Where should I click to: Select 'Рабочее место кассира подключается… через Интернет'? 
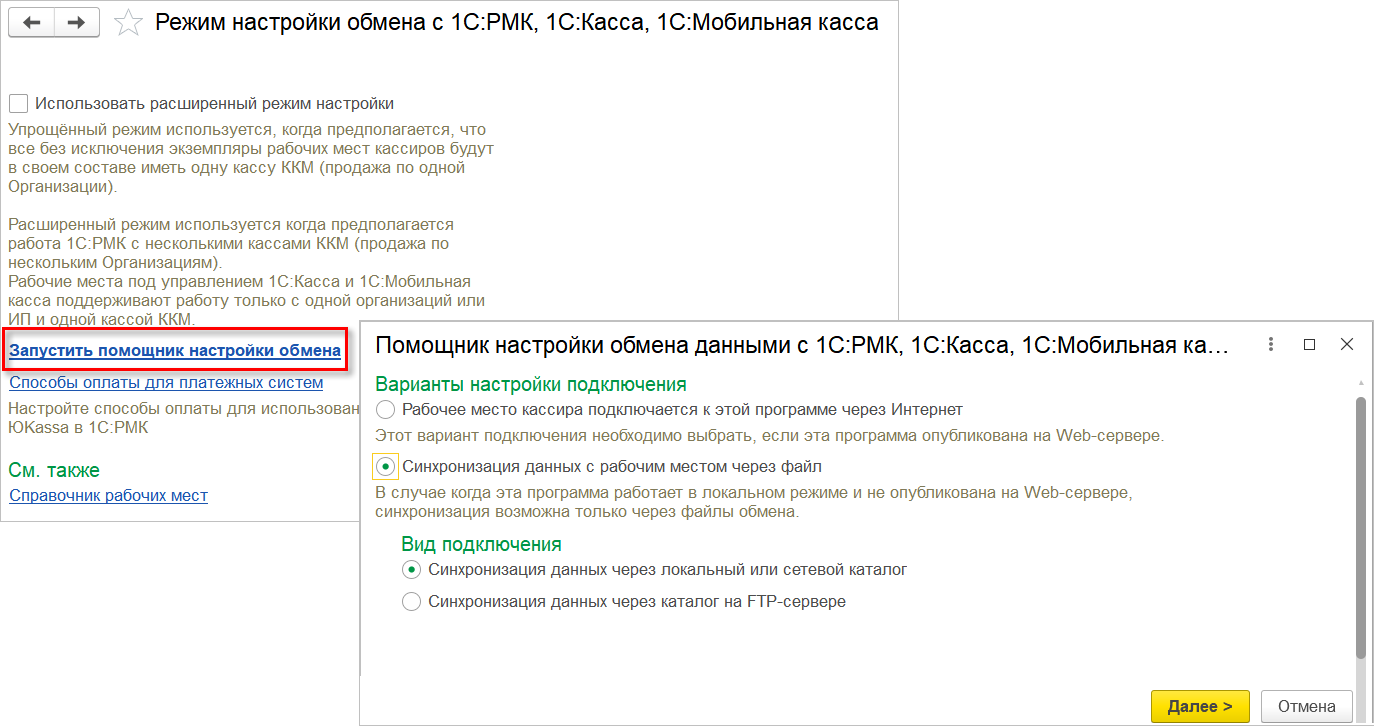pyautogui.click(x=385, y=409)
